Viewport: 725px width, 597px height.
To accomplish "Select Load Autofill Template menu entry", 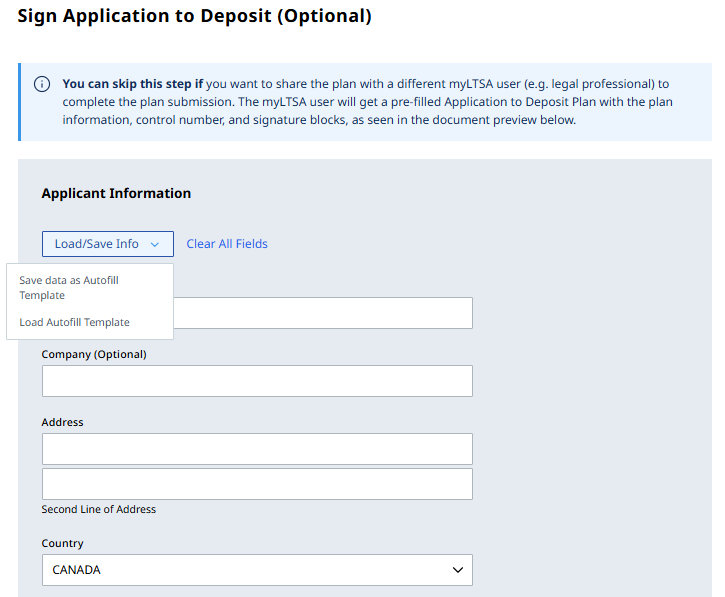I will coord(74,322).
